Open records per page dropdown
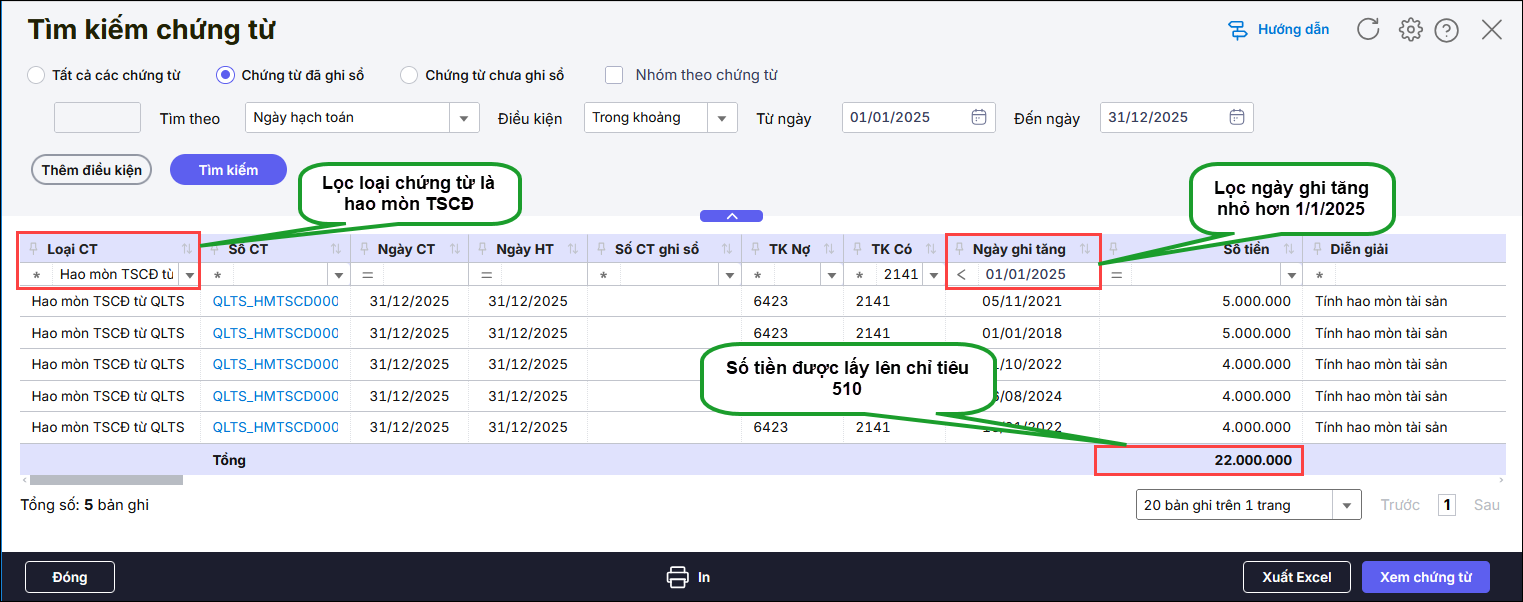 [x=1348, y=505]
